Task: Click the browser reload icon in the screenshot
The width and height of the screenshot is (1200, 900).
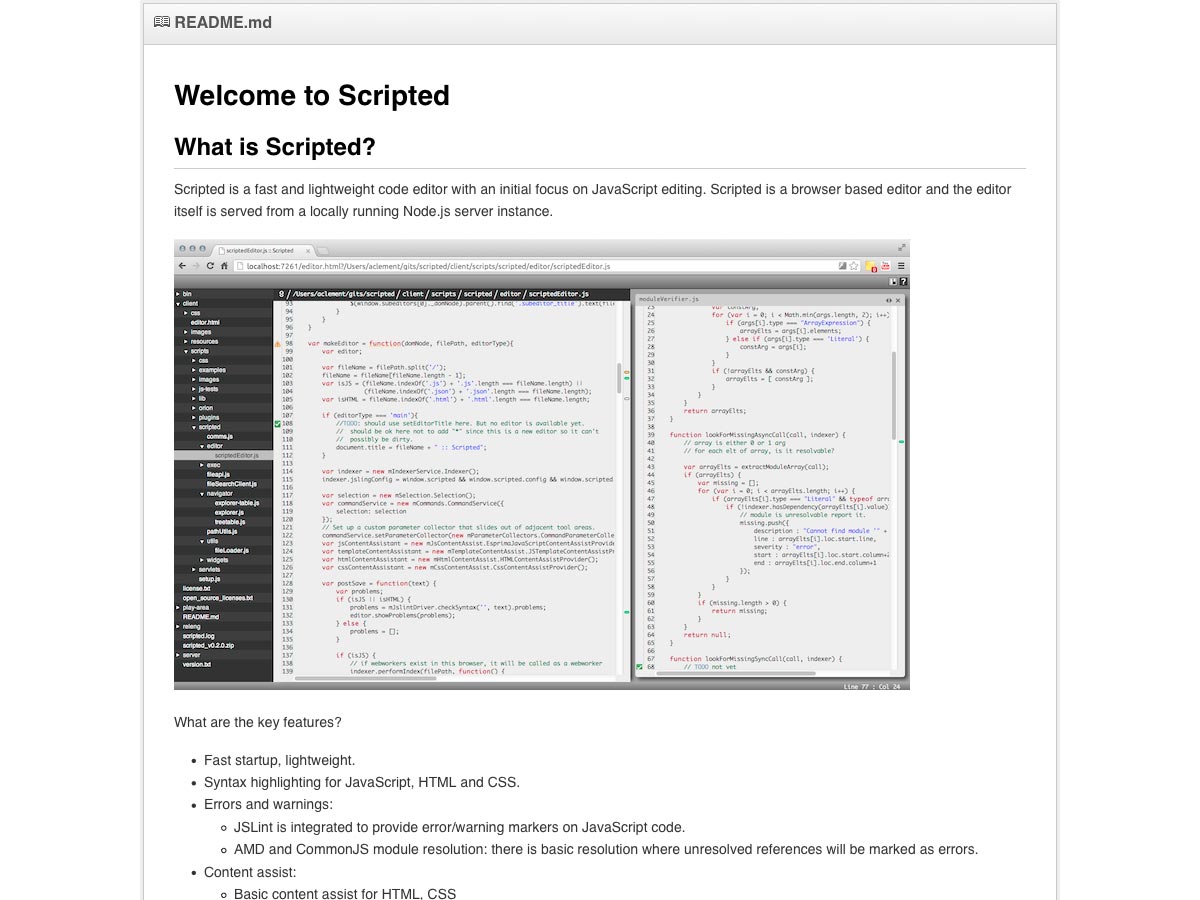Action: tap(210, 266)
